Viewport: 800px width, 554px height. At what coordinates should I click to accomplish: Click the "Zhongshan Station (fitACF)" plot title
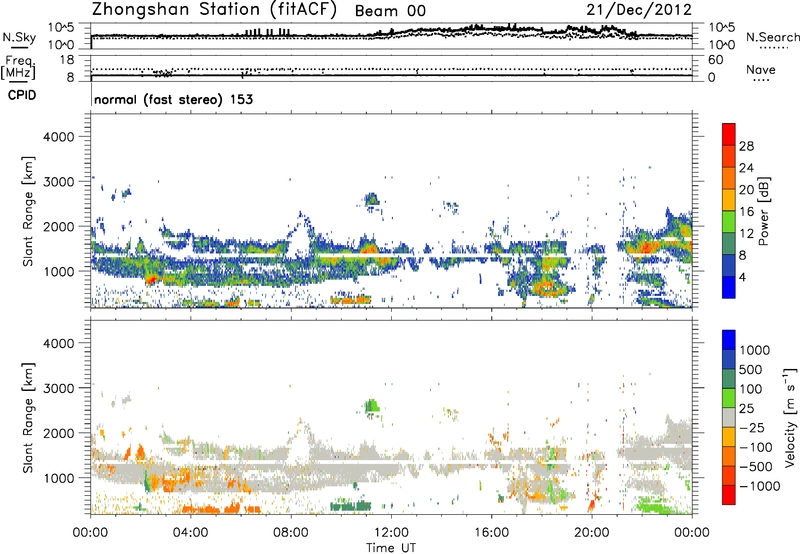click(214, 10)
